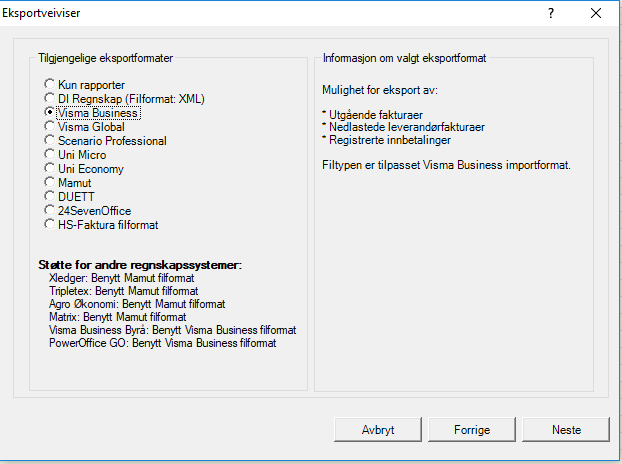
Task: Click the 'Xledger: Benytt Mamut filformat' text
Action: coord(121,278)
